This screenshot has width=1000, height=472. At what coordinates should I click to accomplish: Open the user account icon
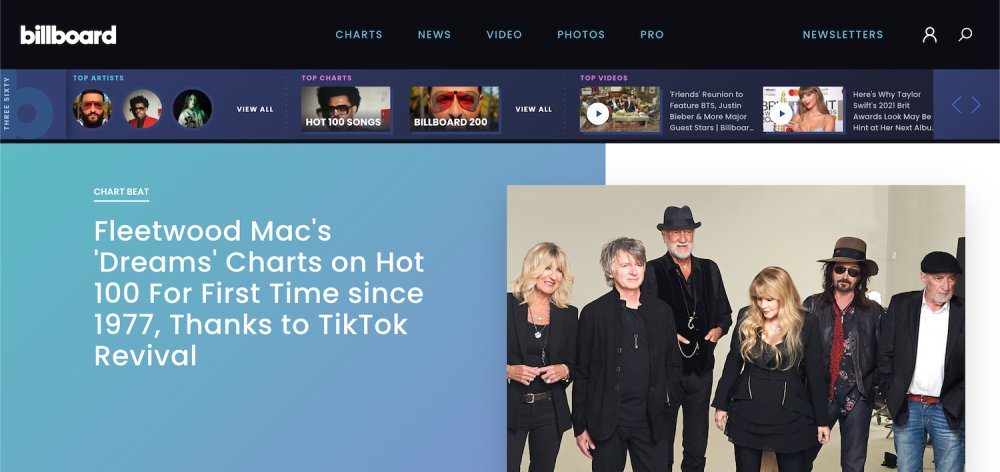pos(930,34)
